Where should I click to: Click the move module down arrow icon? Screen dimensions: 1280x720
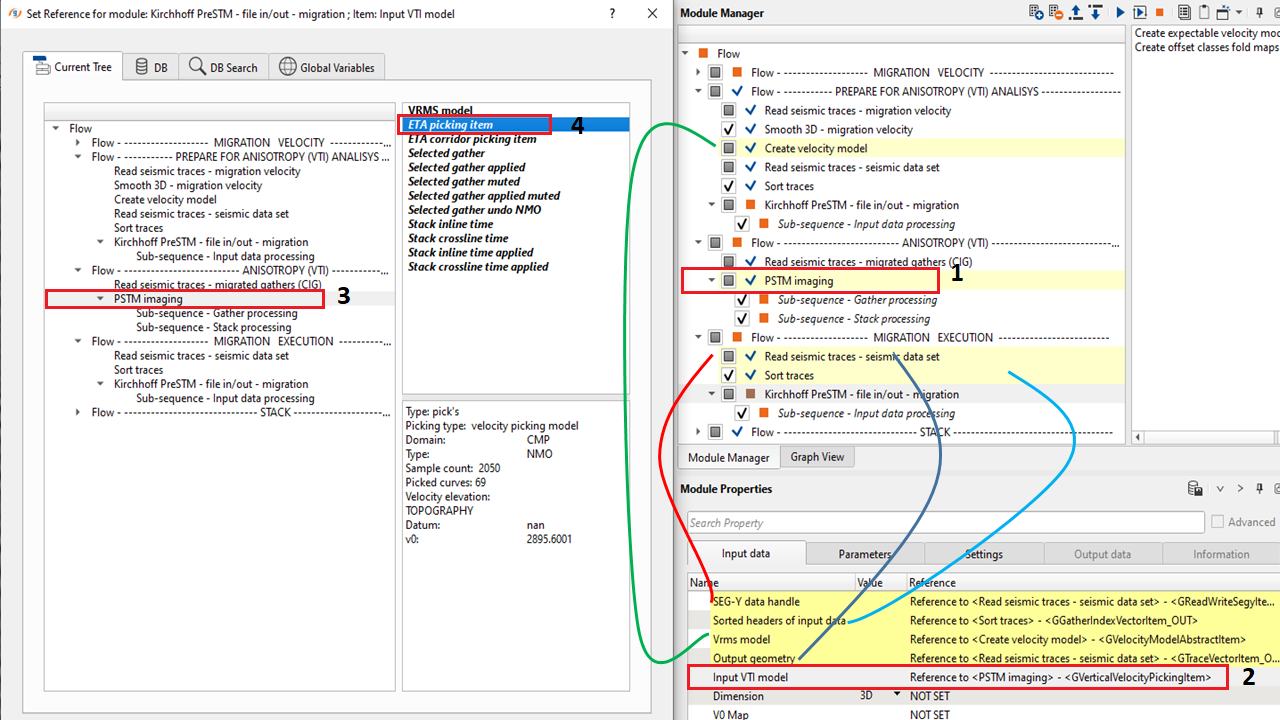pyautogui.click(x=1095, y=13)
